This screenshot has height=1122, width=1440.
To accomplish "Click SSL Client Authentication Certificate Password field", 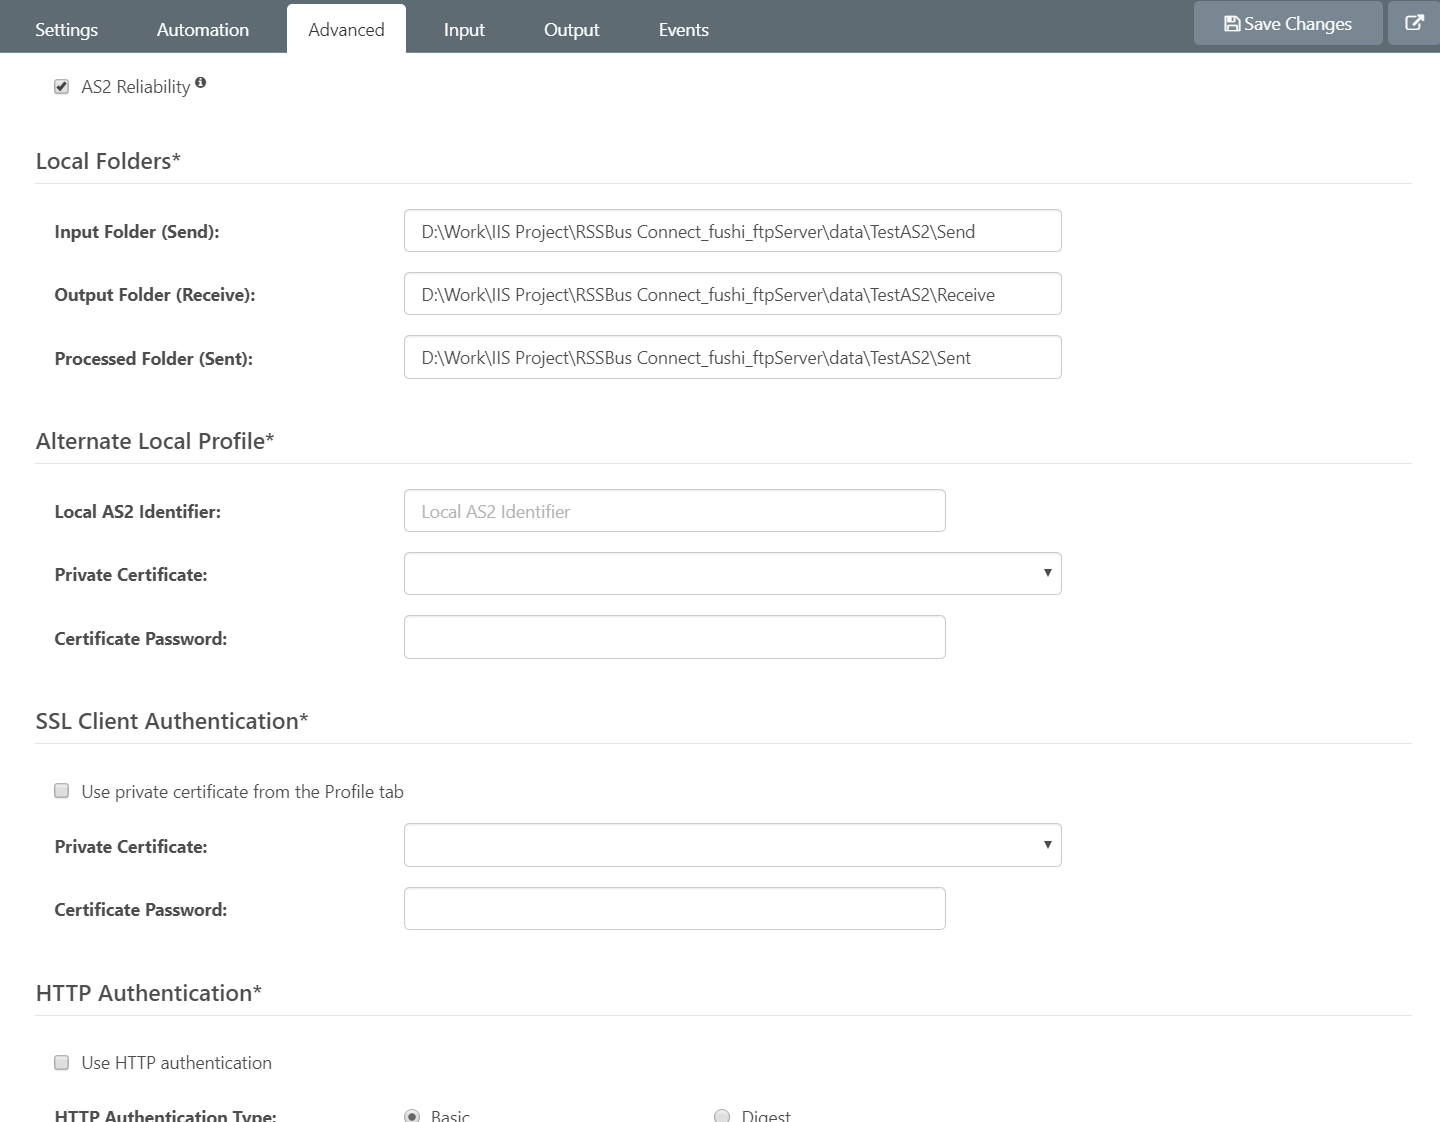I will (675, 908).
